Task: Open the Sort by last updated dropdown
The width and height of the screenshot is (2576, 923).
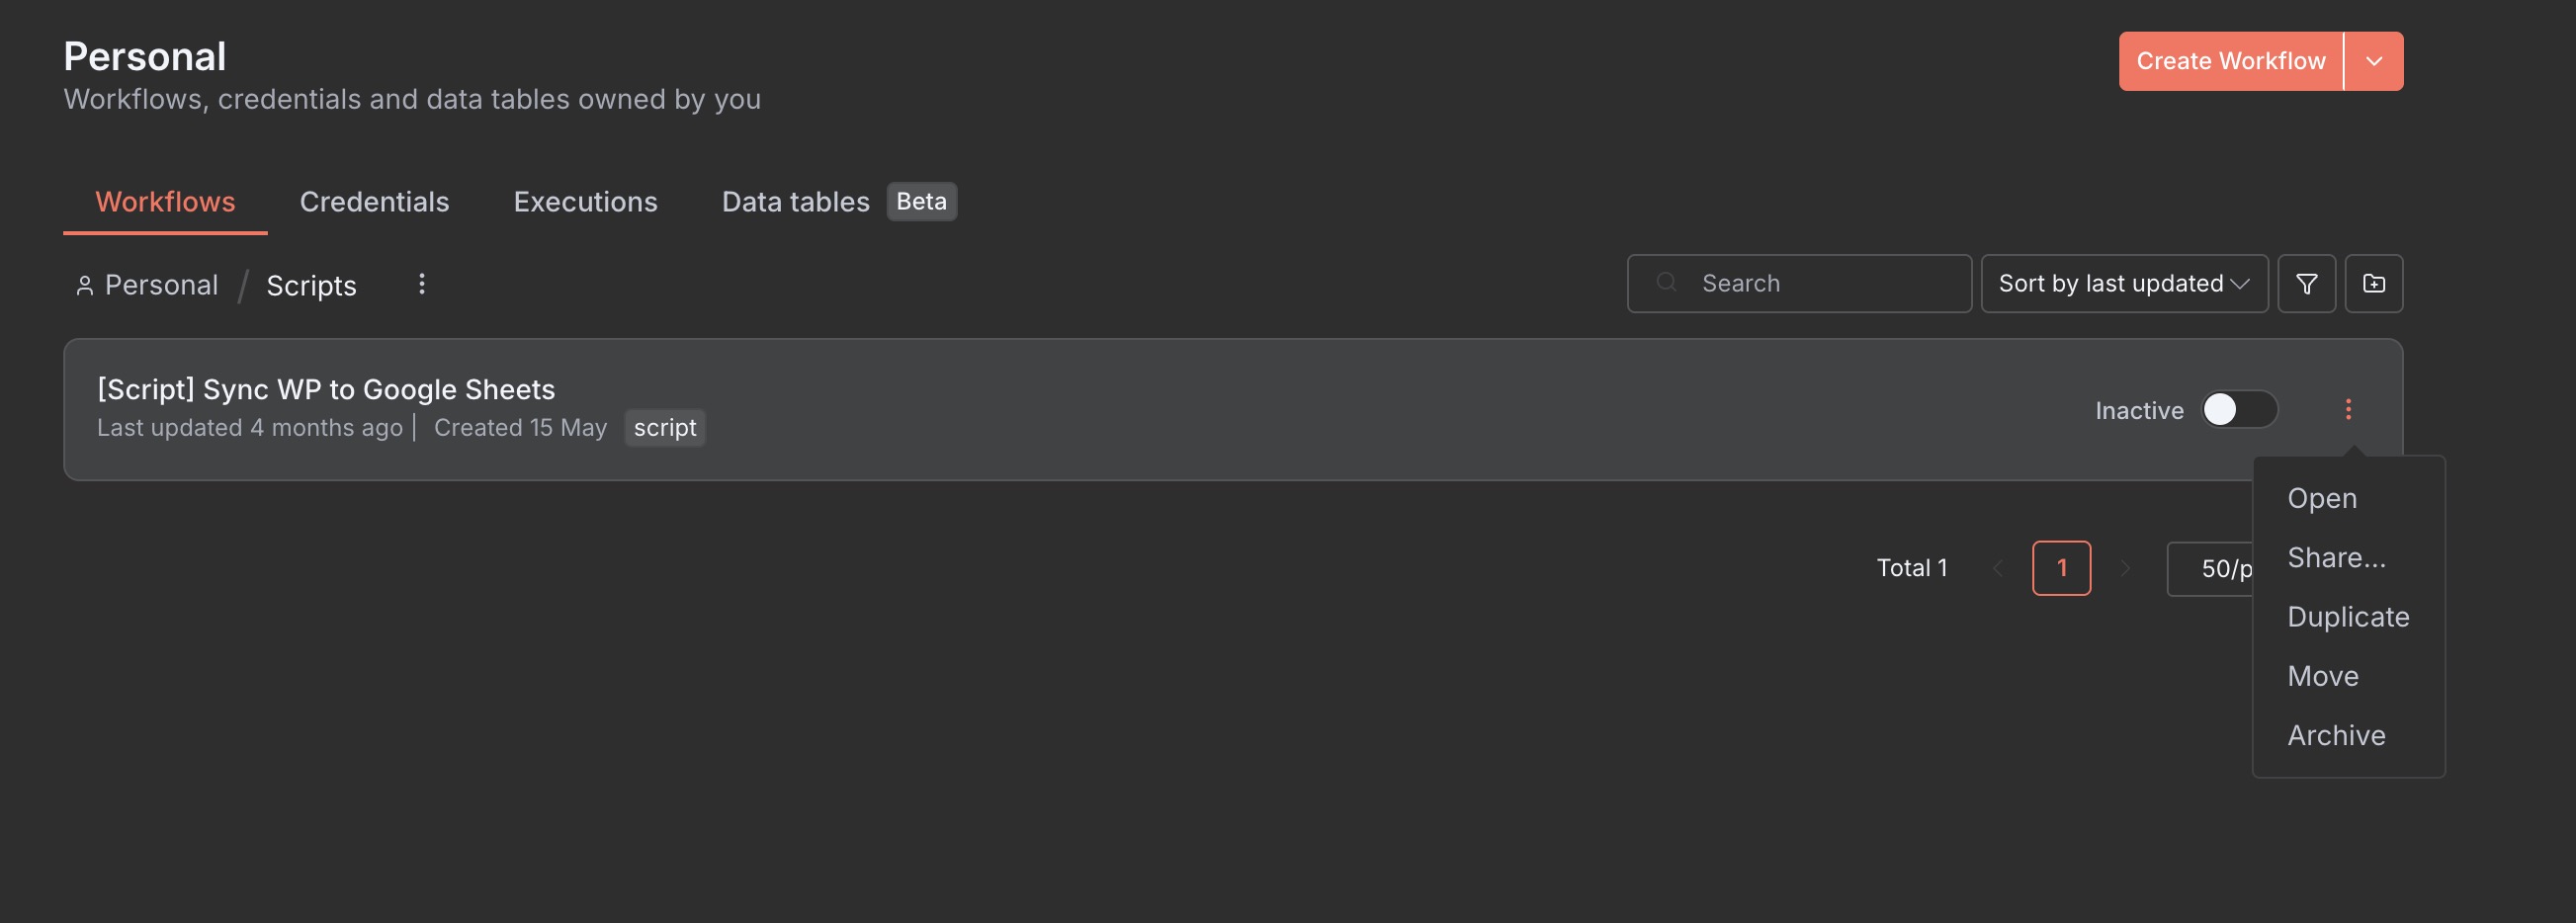Action: 2123,284
